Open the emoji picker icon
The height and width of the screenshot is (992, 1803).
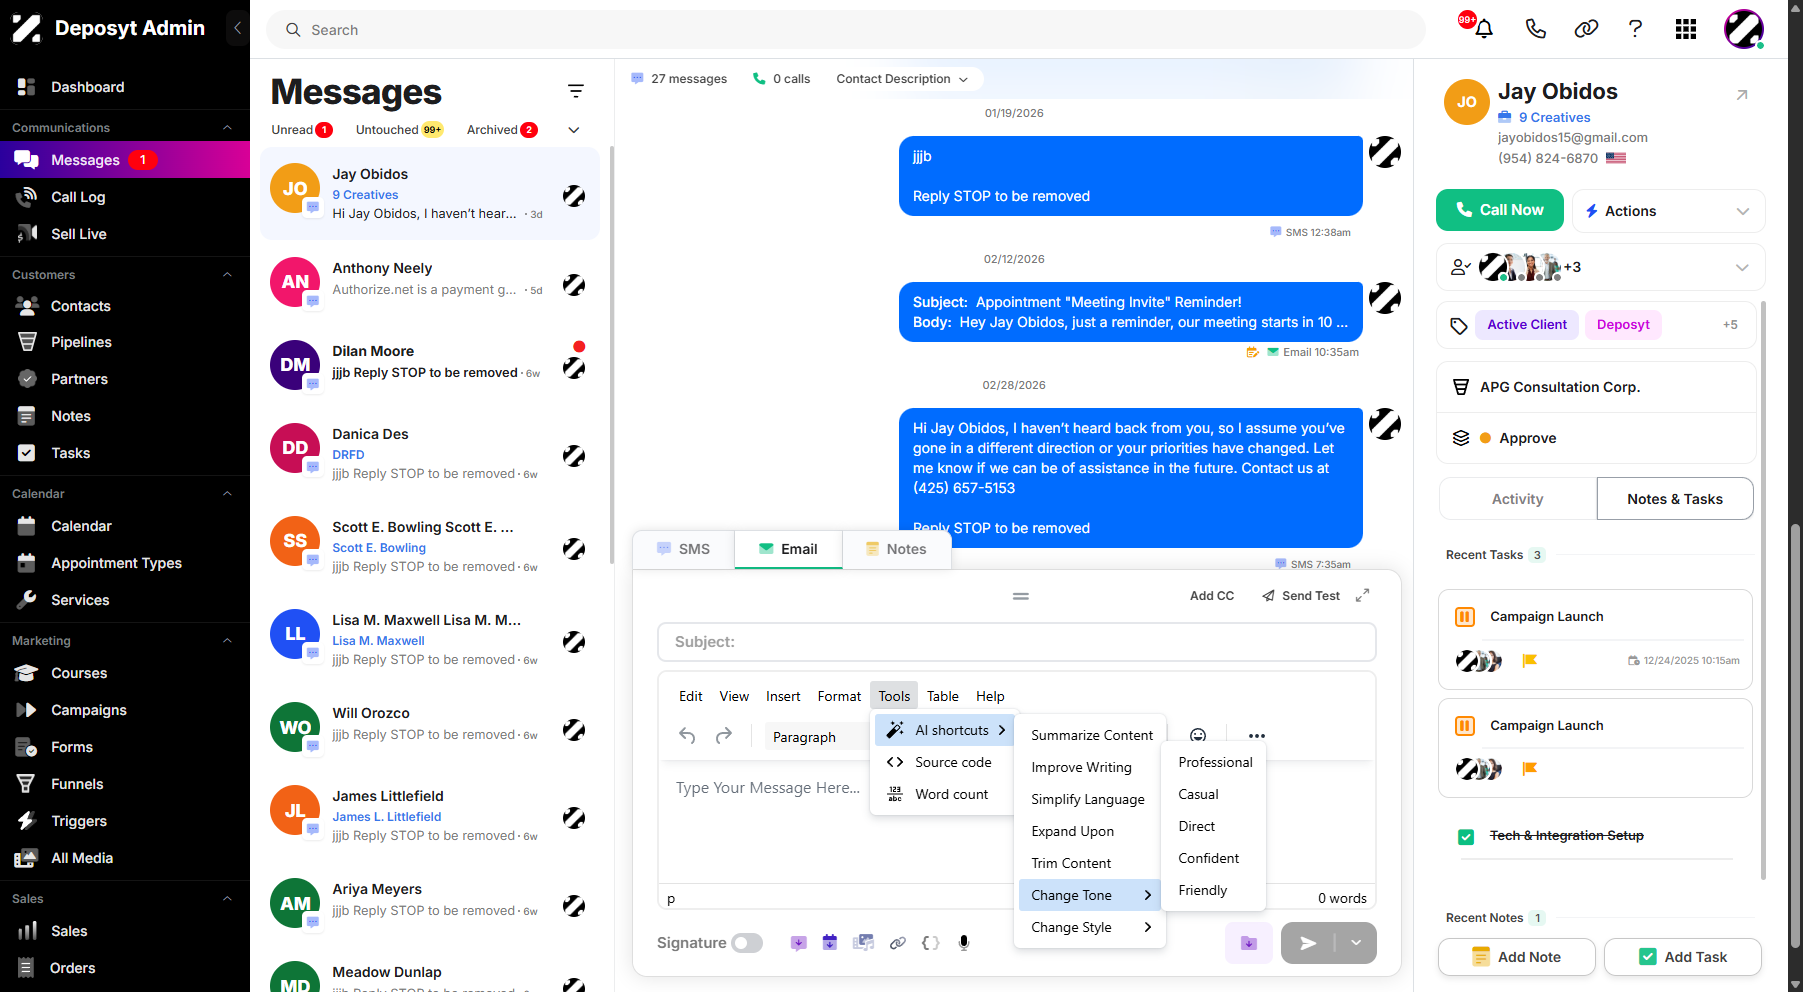coord(1198,735)
